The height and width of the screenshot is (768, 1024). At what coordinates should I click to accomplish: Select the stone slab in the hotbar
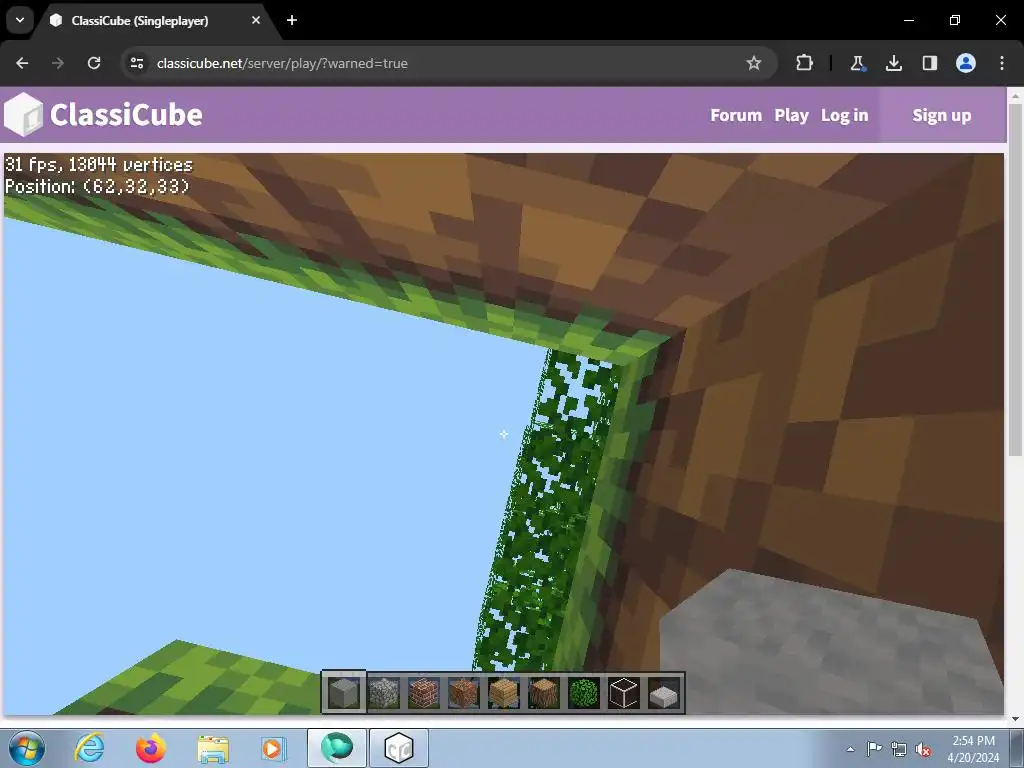(x=664, y=694)
